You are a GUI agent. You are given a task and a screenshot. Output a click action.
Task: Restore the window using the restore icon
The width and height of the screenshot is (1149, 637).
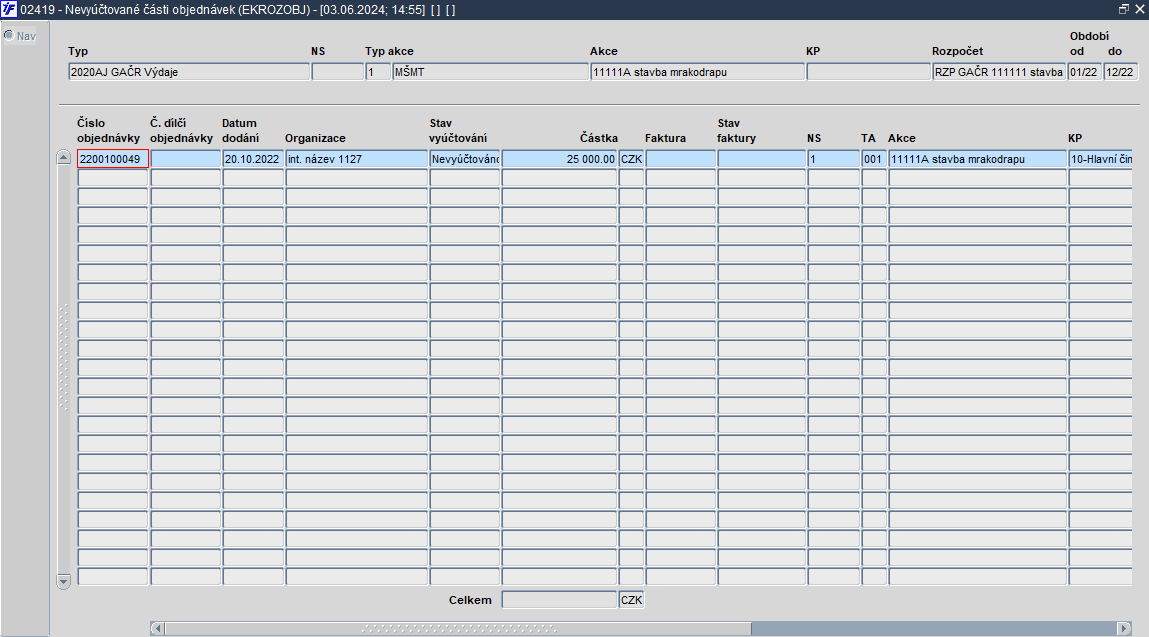[1123, 10]
